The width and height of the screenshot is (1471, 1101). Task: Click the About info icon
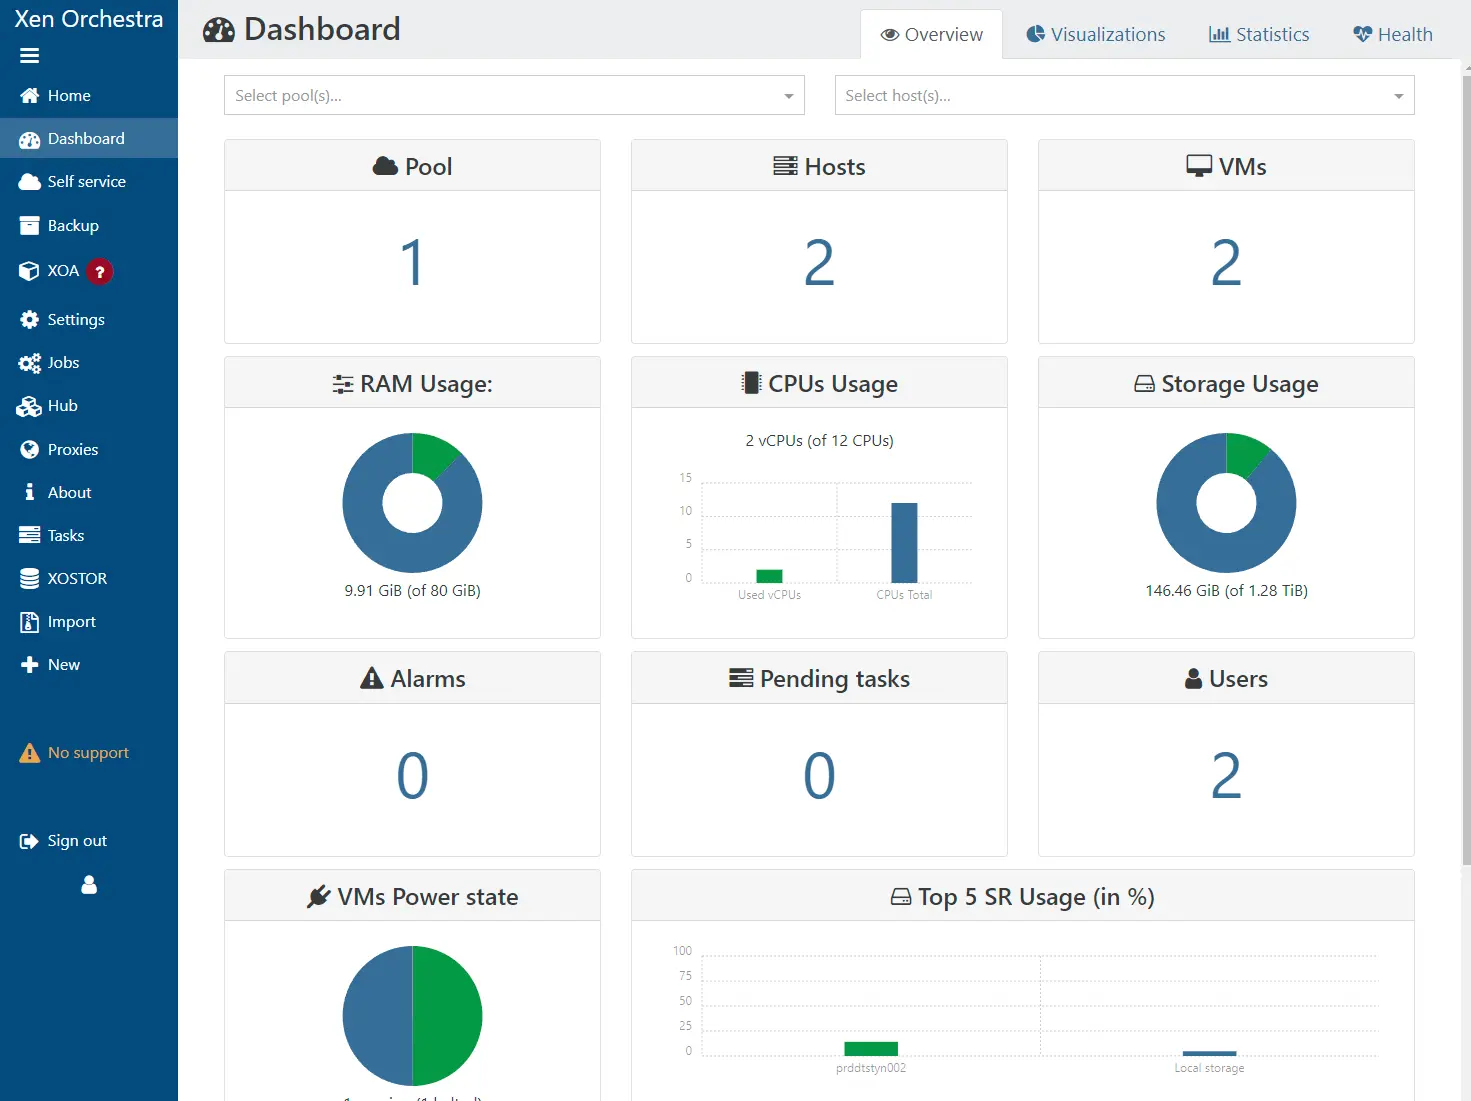(x=29, y=492)
